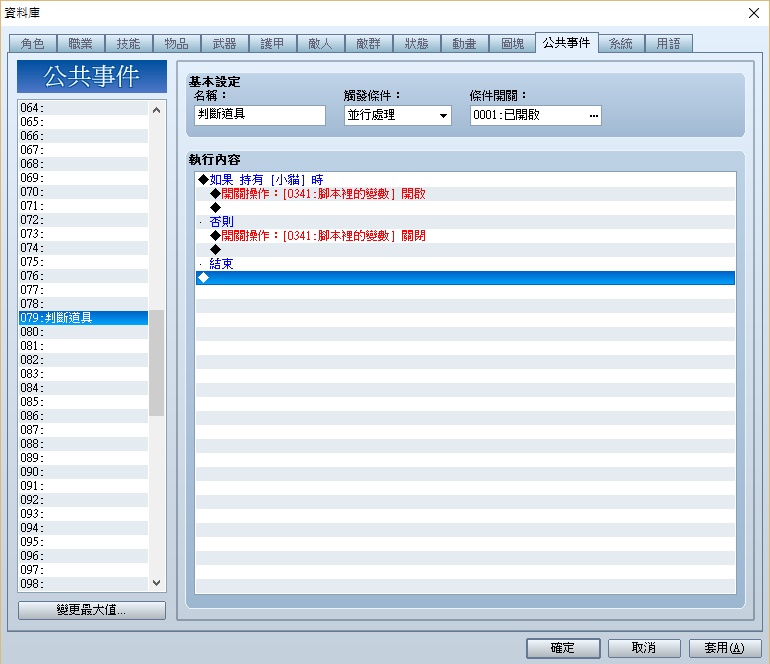
Task: Select common event 073 in the list
Action: 83,233
